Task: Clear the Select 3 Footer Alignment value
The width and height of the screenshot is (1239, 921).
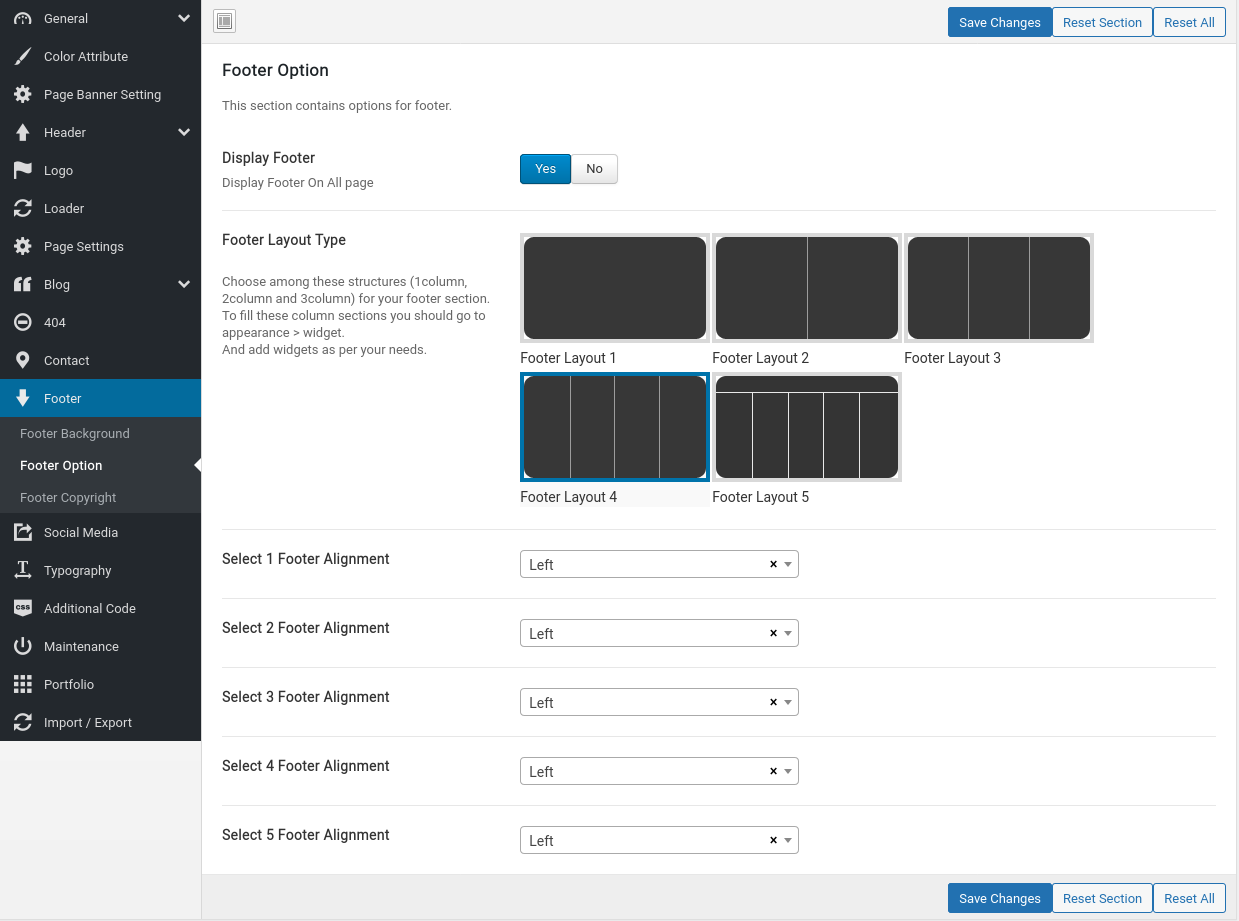Action: tap(773, 702)
